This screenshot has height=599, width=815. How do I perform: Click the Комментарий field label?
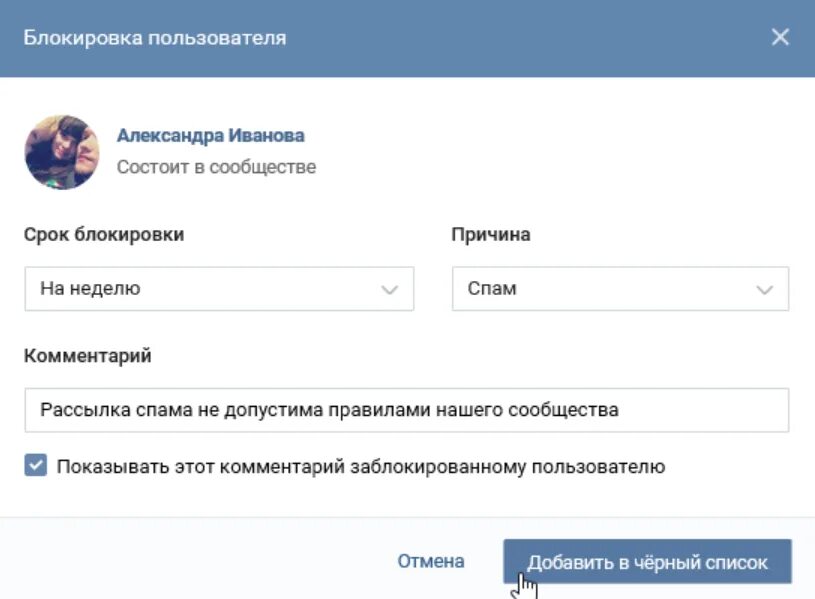coord(88,355)
